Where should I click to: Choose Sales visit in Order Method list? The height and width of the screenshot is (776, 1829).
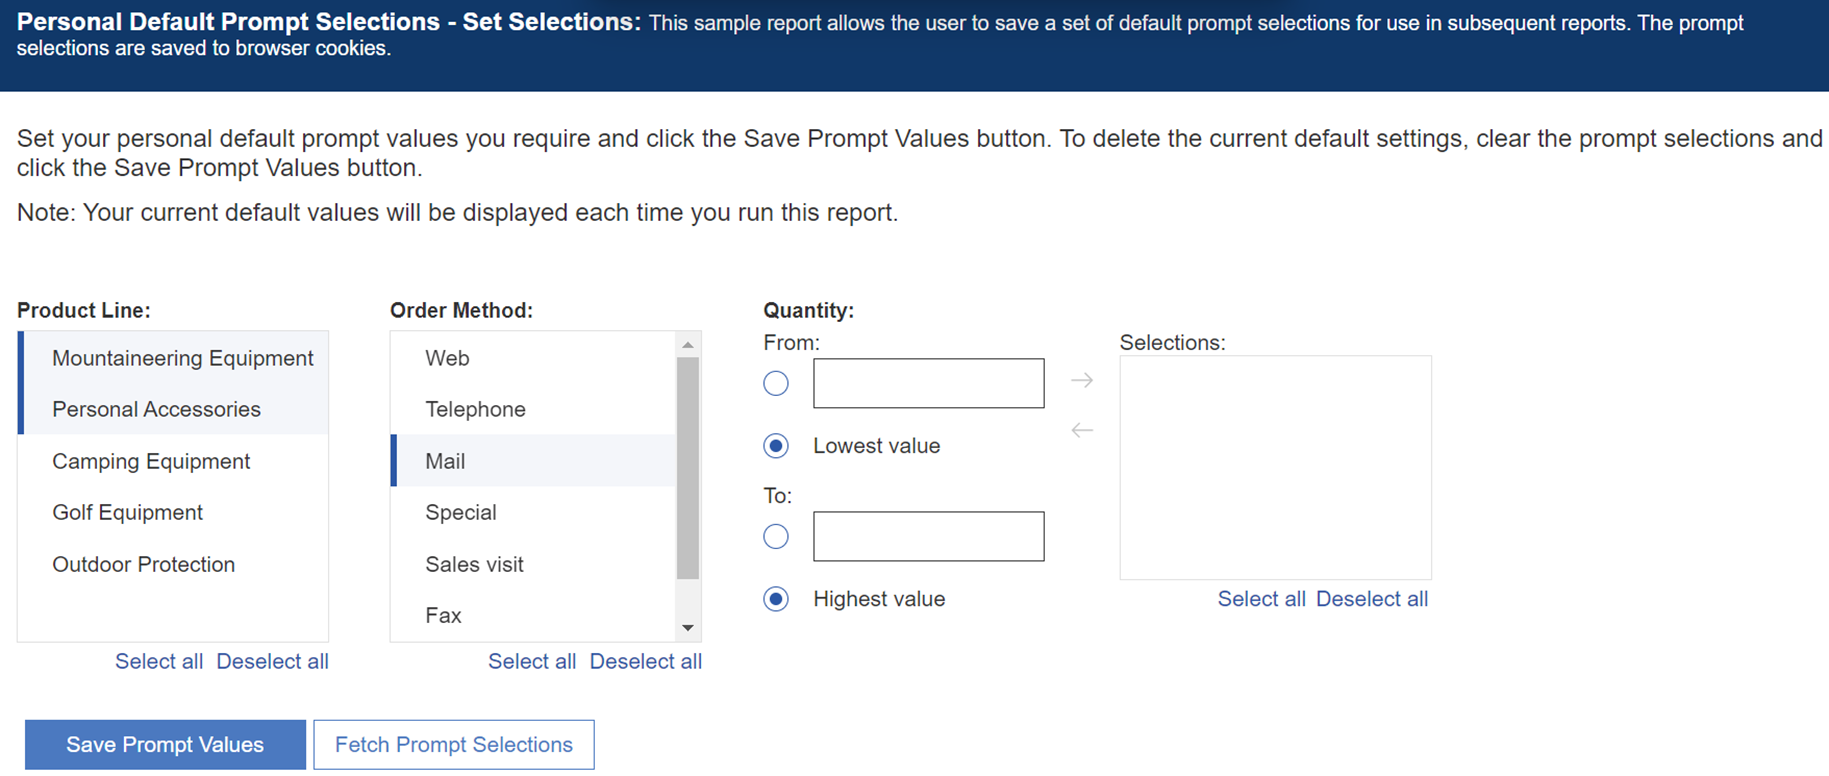474,564
